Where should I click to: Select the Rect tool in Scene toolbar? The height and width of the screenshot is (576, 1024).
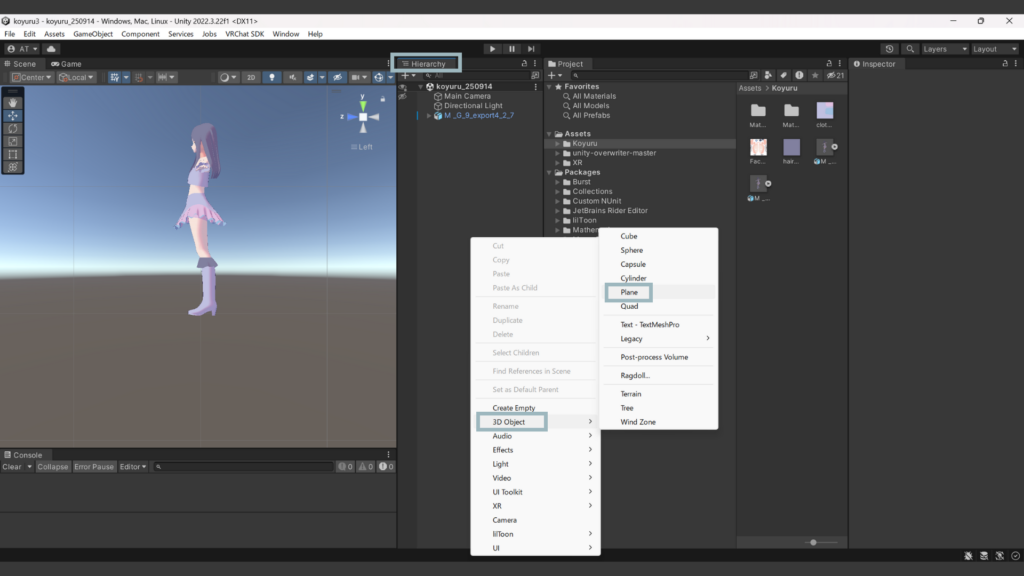point(13,154)
